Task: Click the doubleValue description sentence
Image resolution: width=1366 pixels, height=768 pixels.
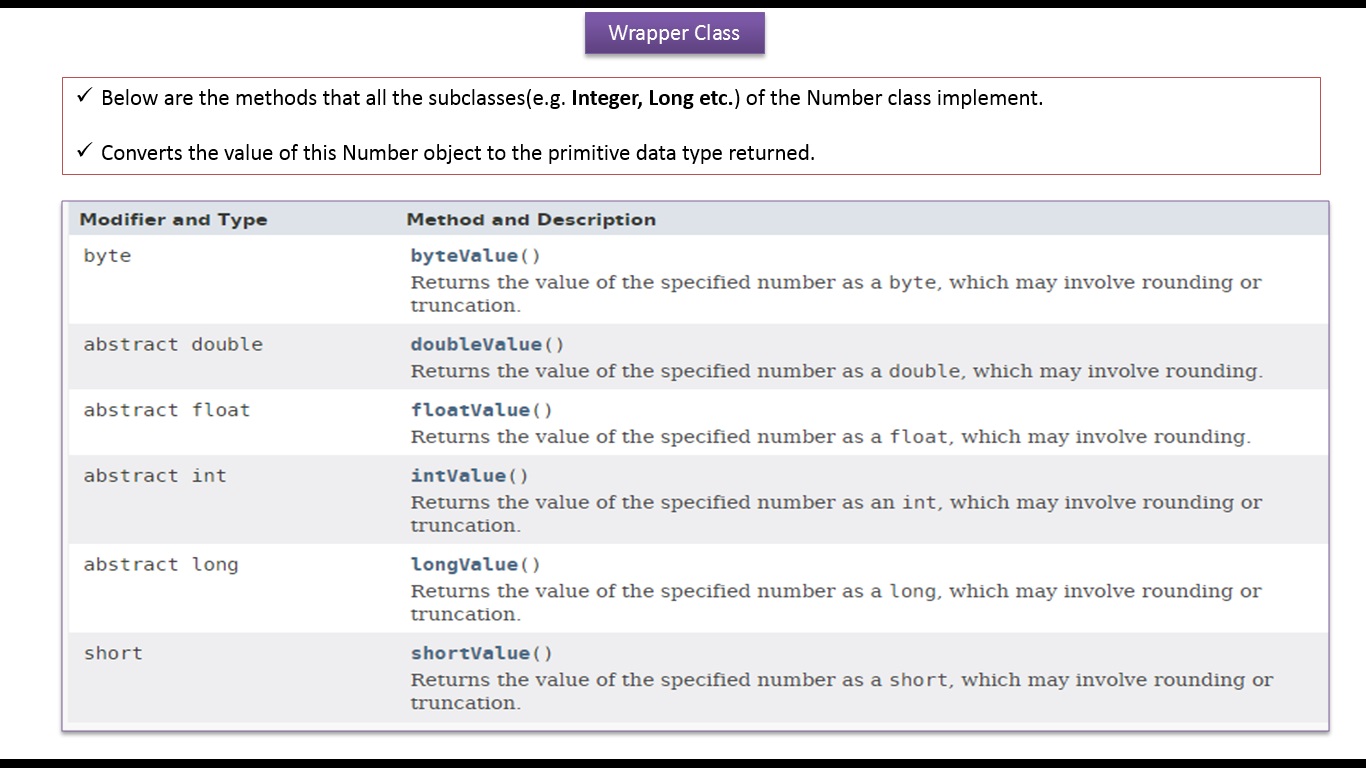Action: click(x=836, y=372)
